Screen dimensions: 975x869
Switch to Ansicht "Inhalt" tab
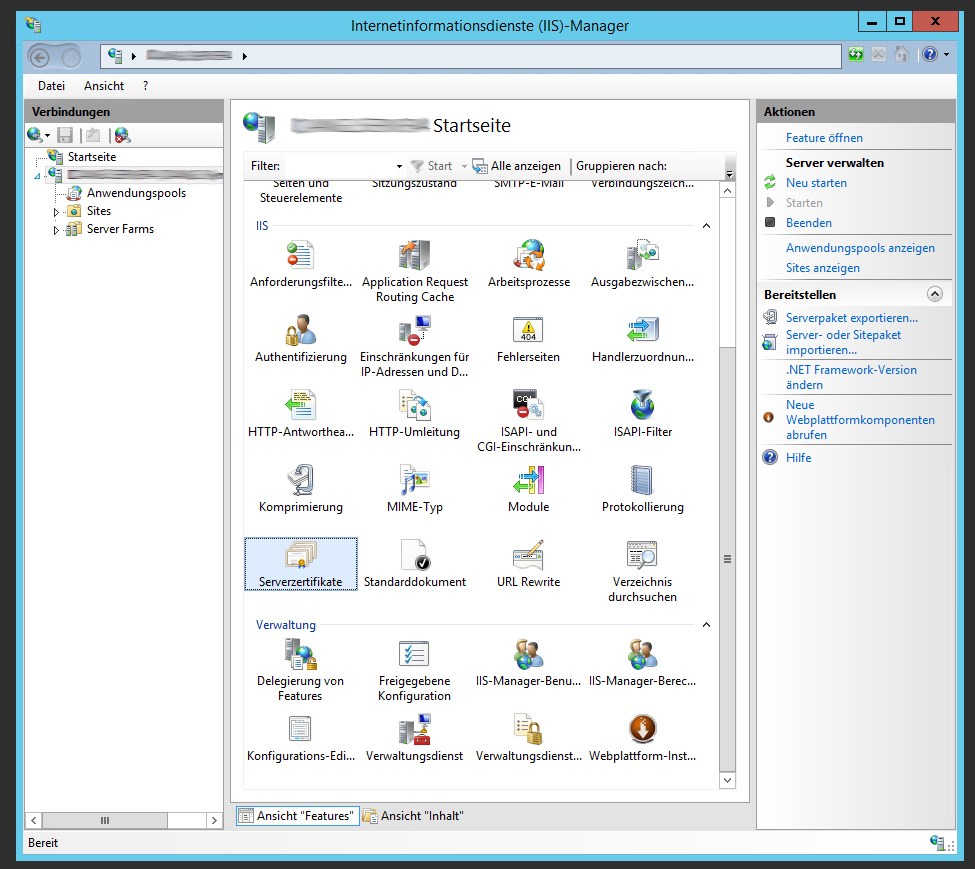click(x=414, y=816)
